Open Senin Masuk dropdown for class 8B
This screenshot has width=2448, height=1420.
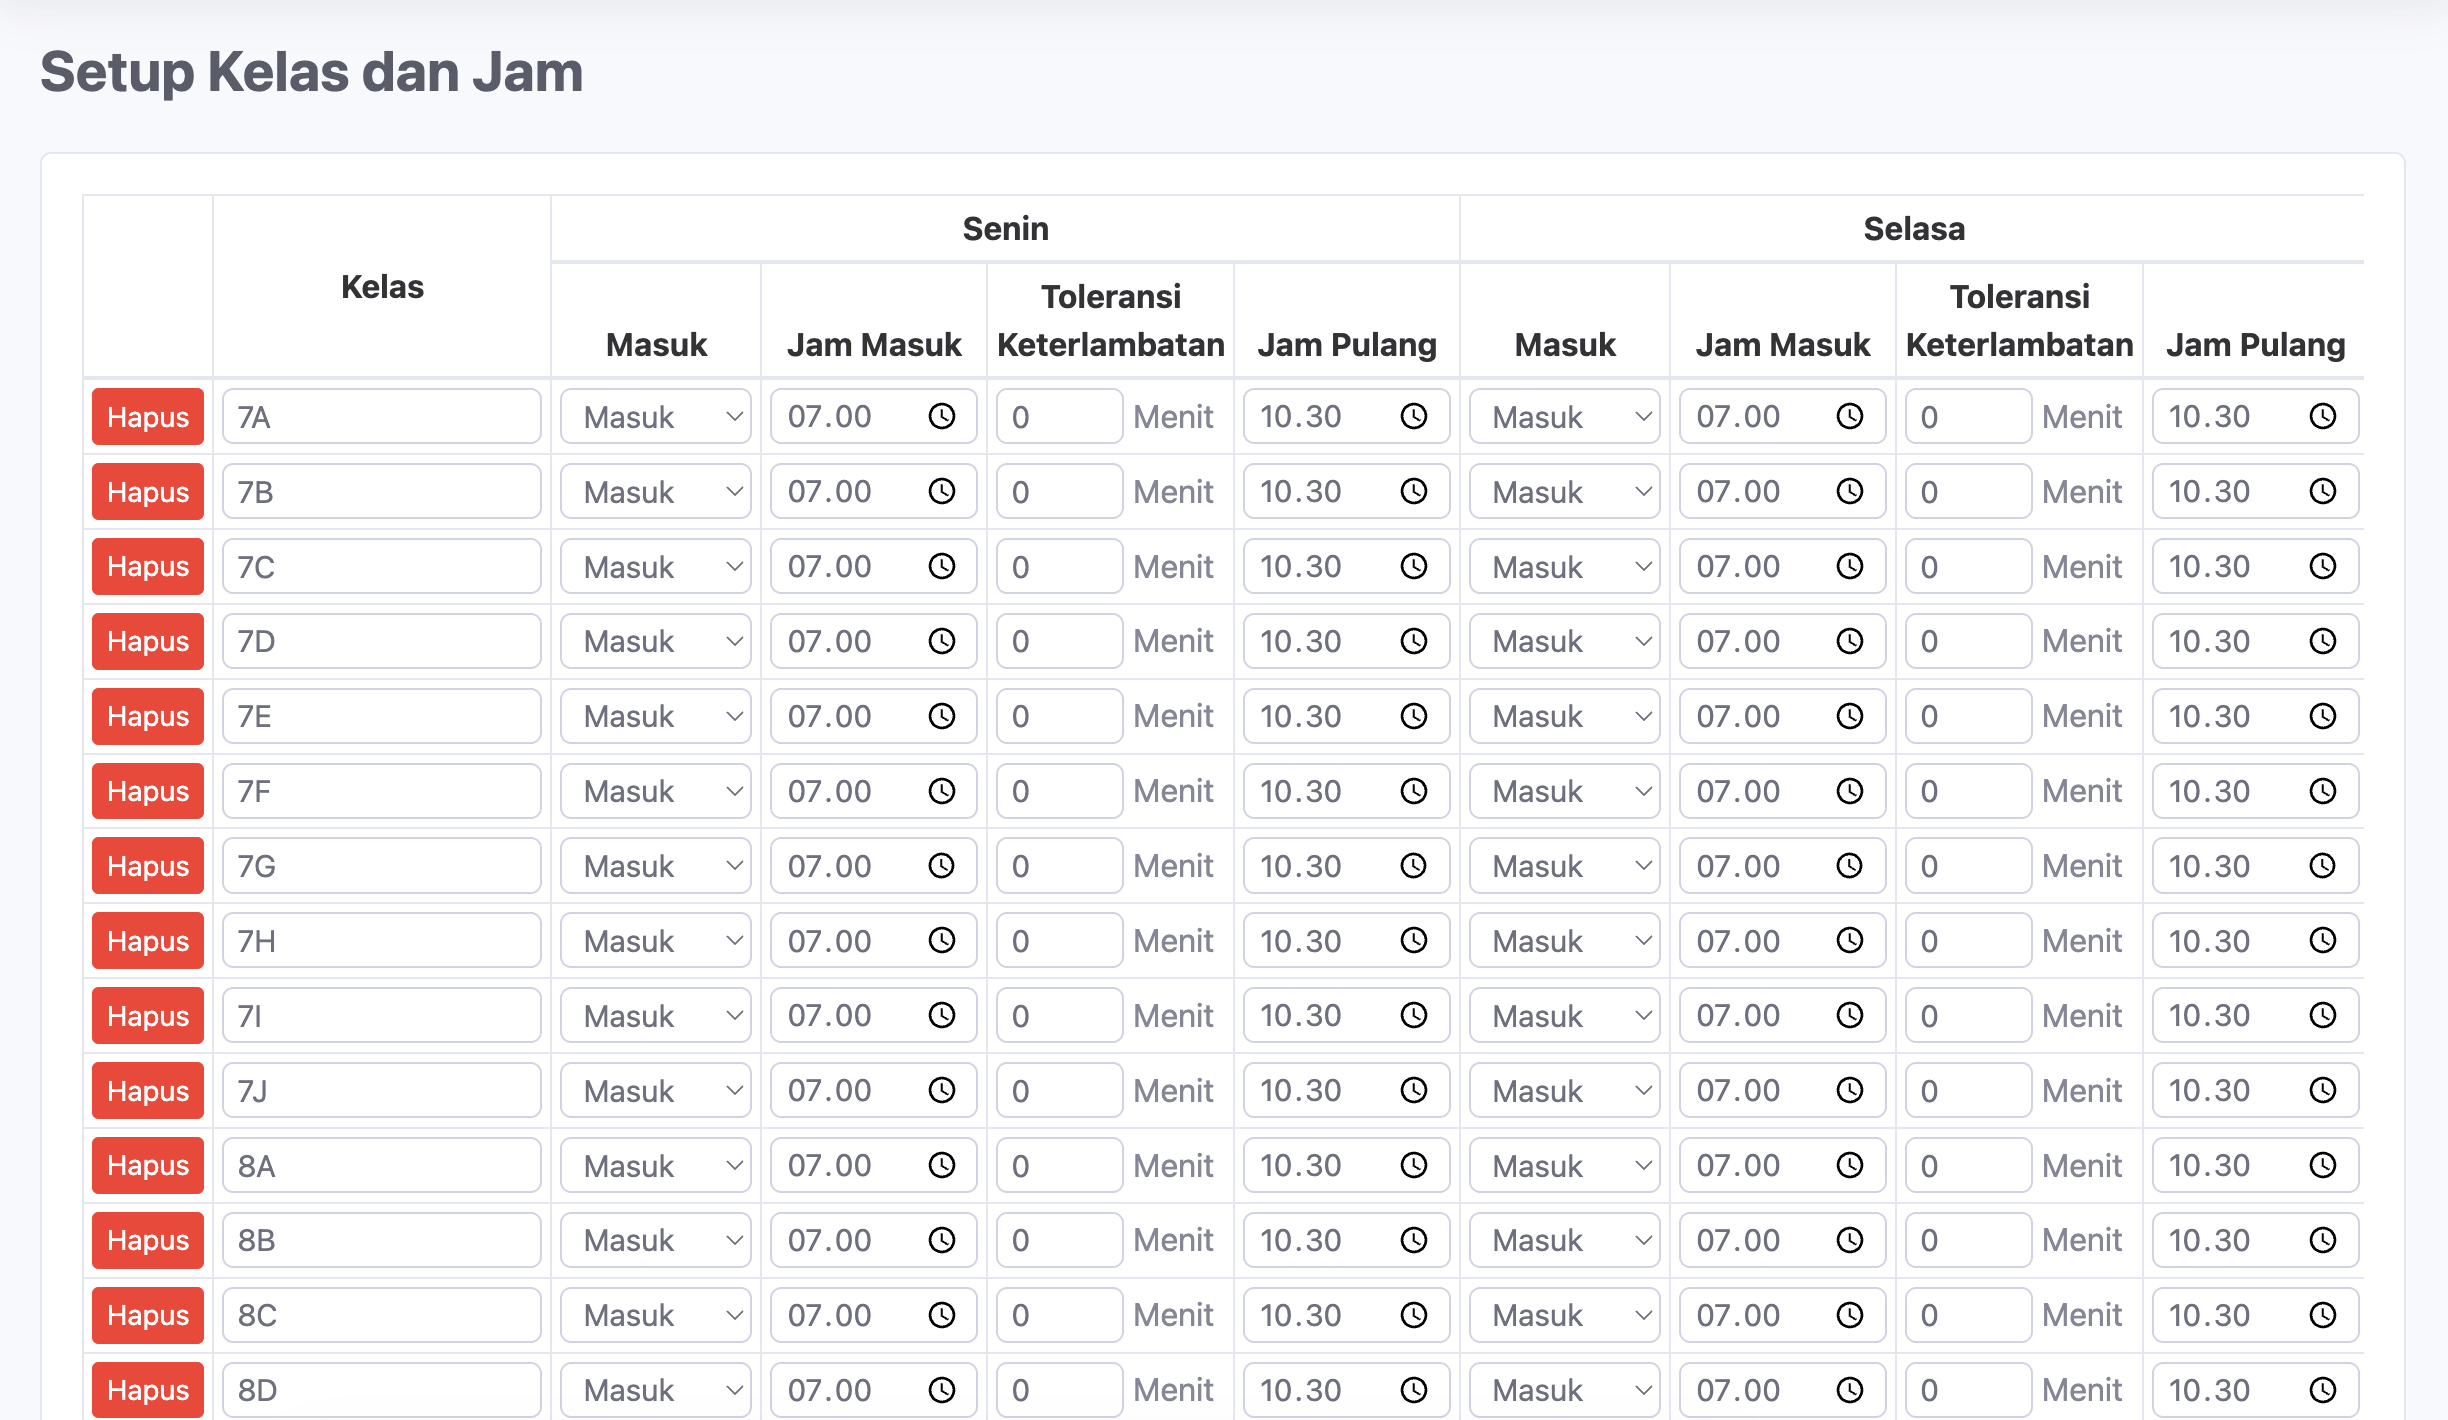[656, 1240]
